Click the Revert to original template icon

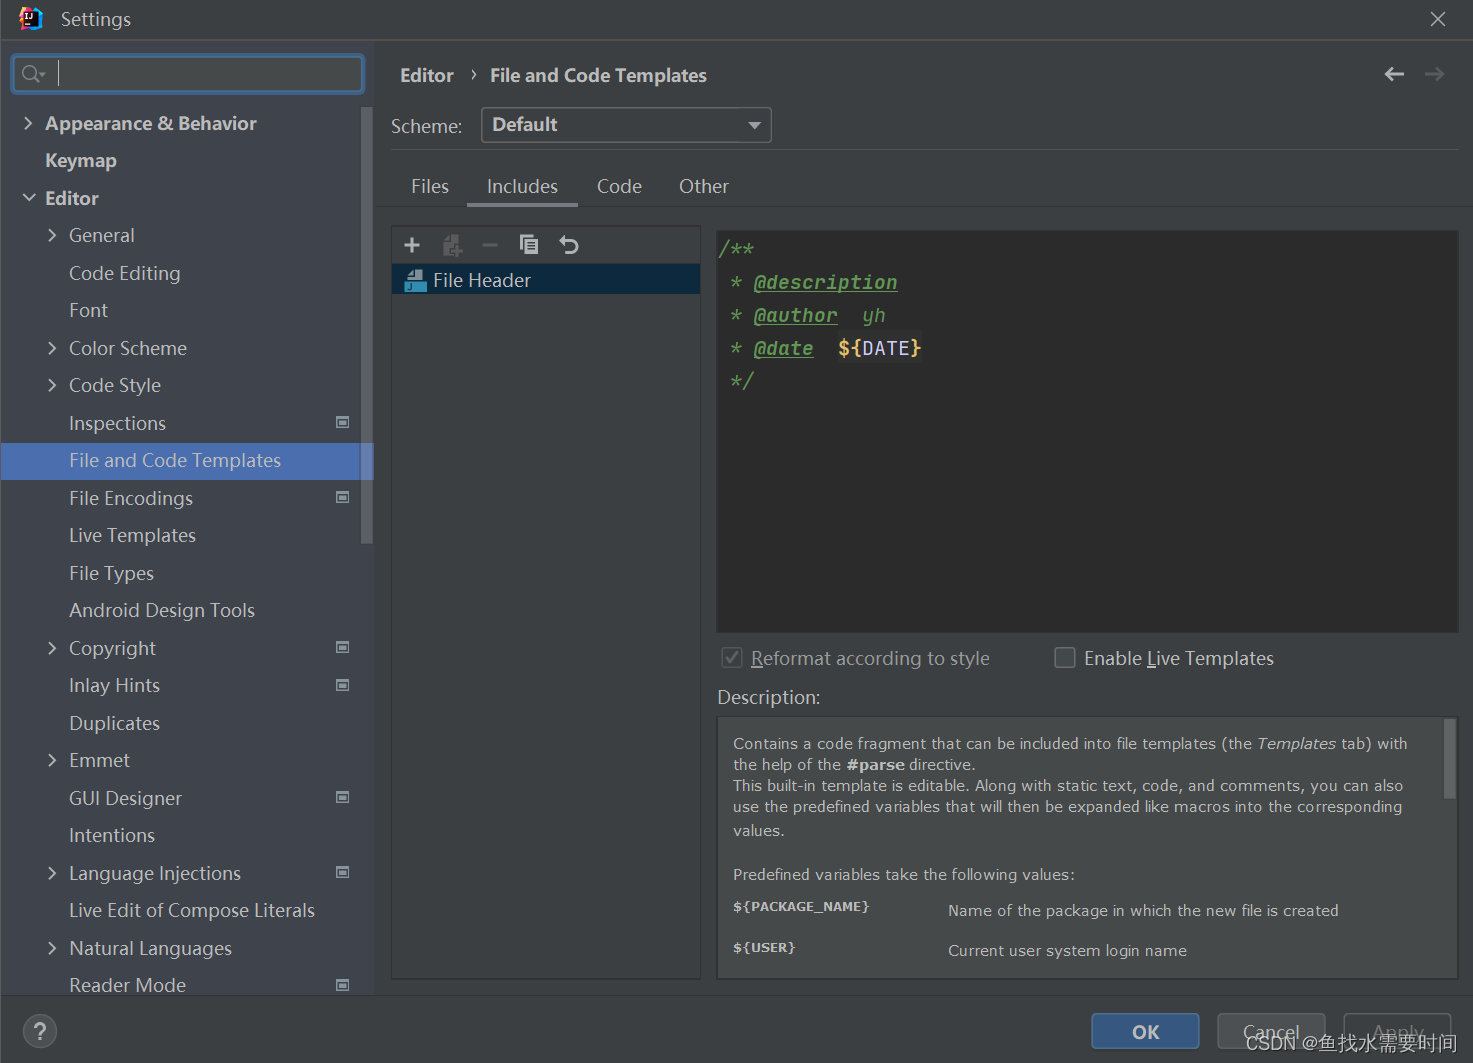point(569,245)
